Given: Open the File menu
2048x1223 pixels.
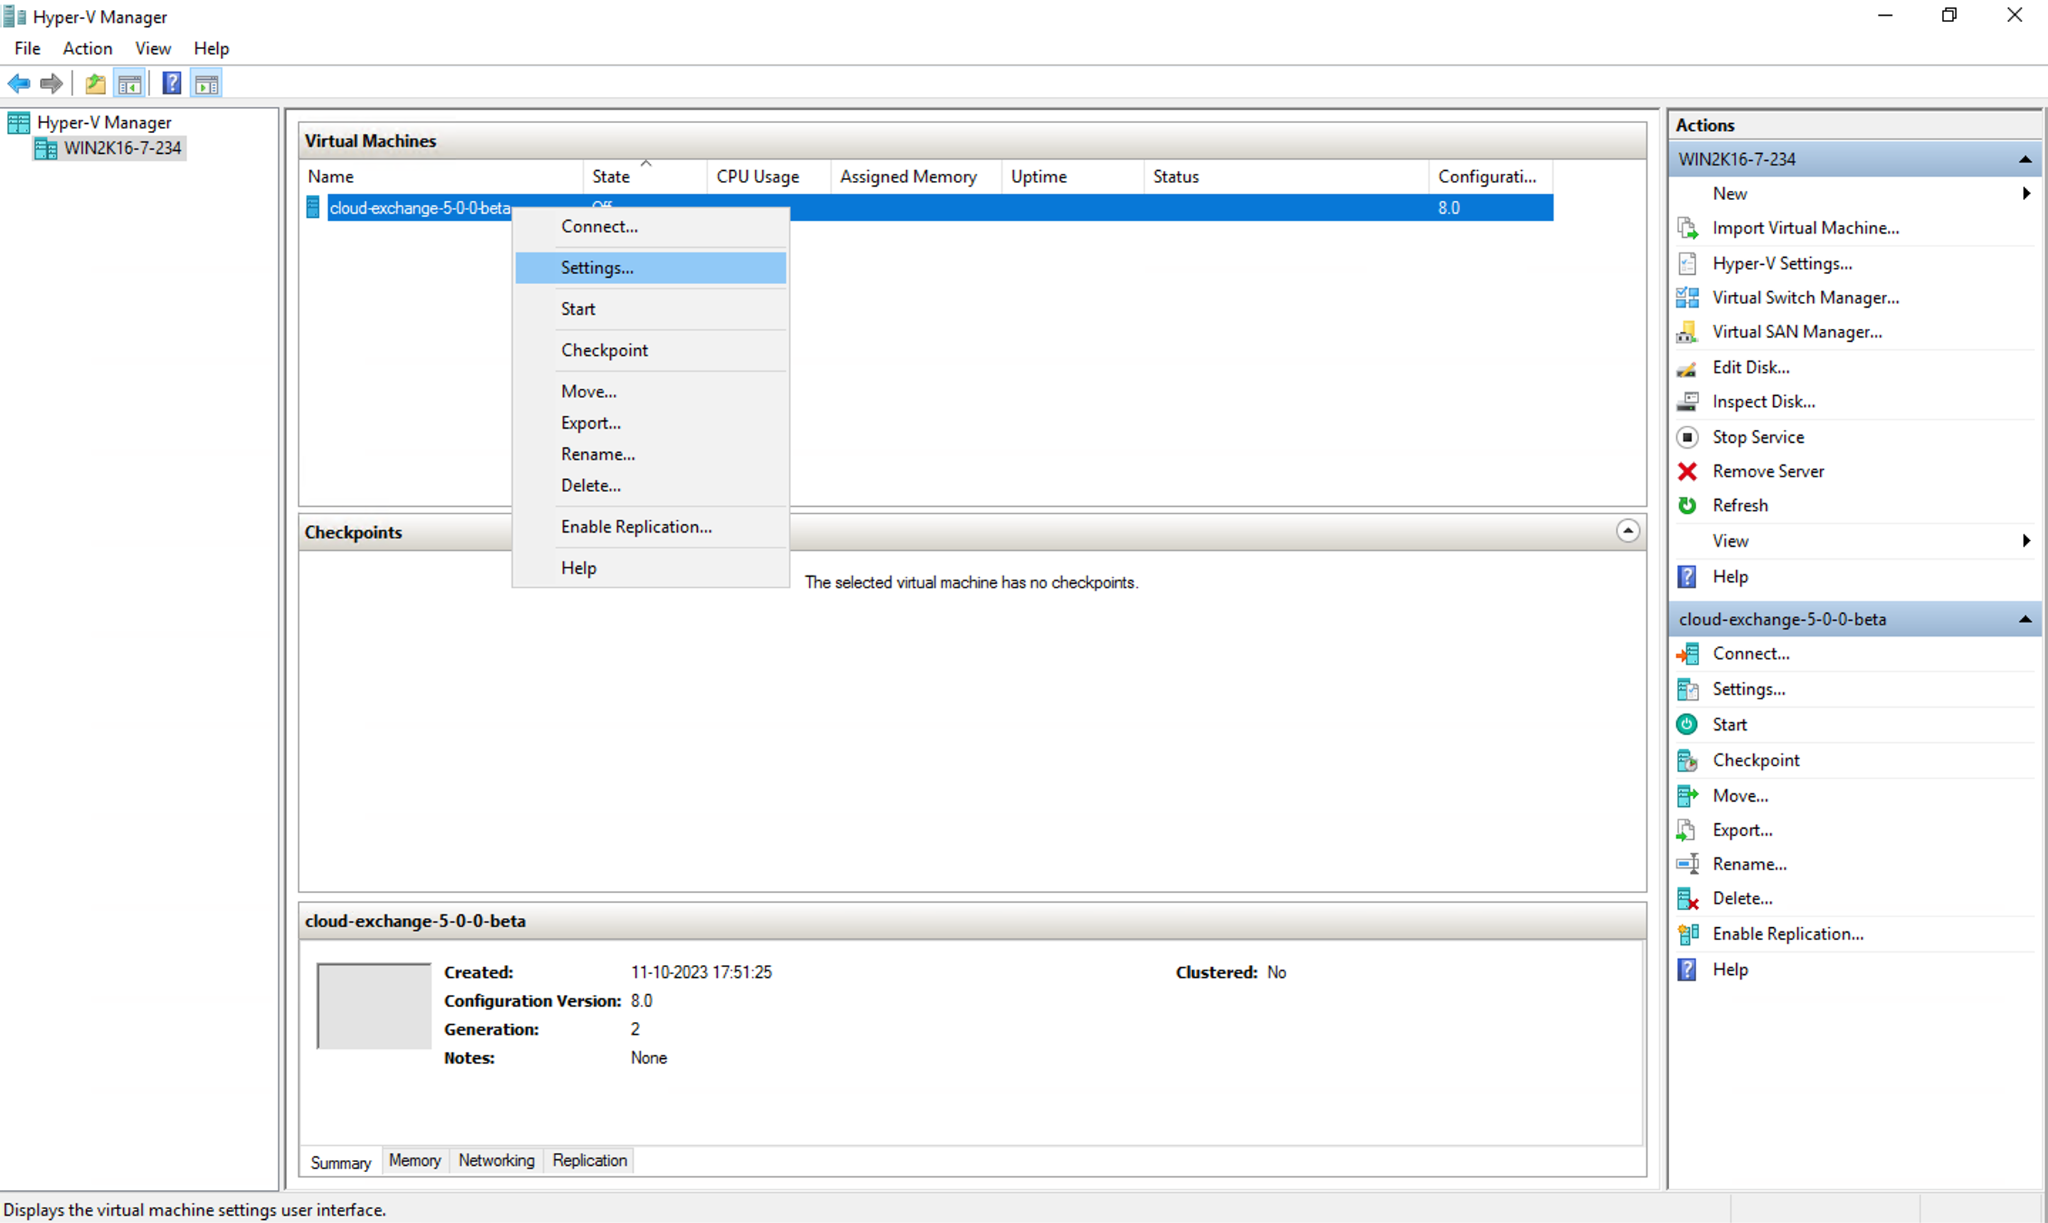Looking at the screenshot, I should [28, 48].
